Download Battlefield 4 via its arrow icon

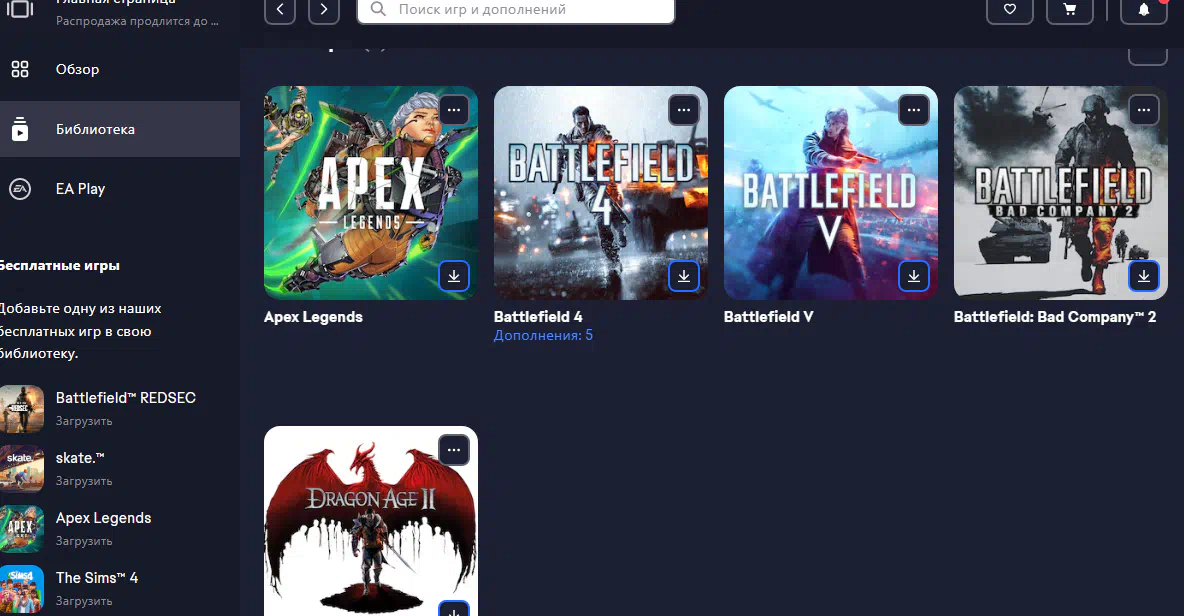684,276
